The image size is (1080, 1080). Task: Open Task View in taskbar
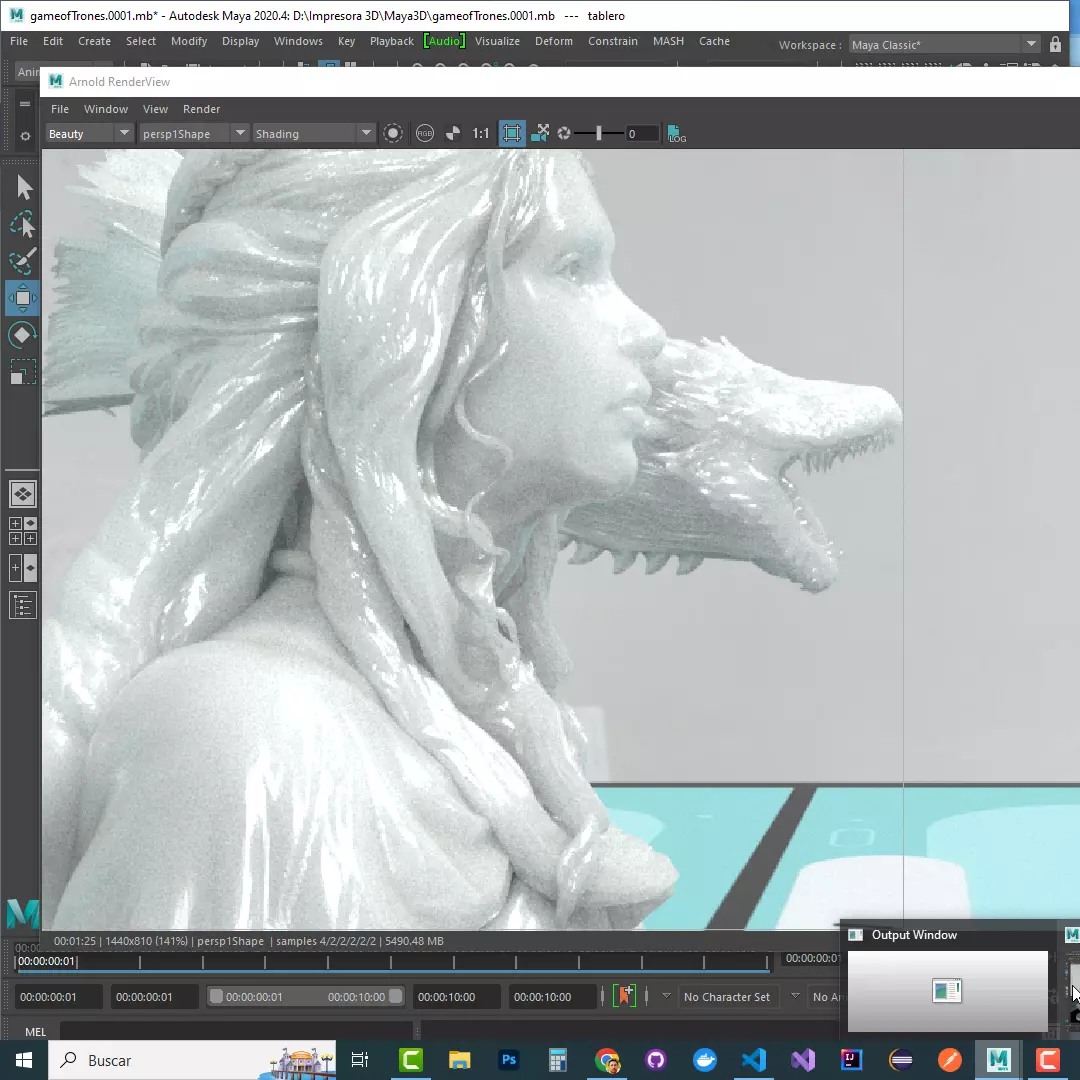[360, 1060]
